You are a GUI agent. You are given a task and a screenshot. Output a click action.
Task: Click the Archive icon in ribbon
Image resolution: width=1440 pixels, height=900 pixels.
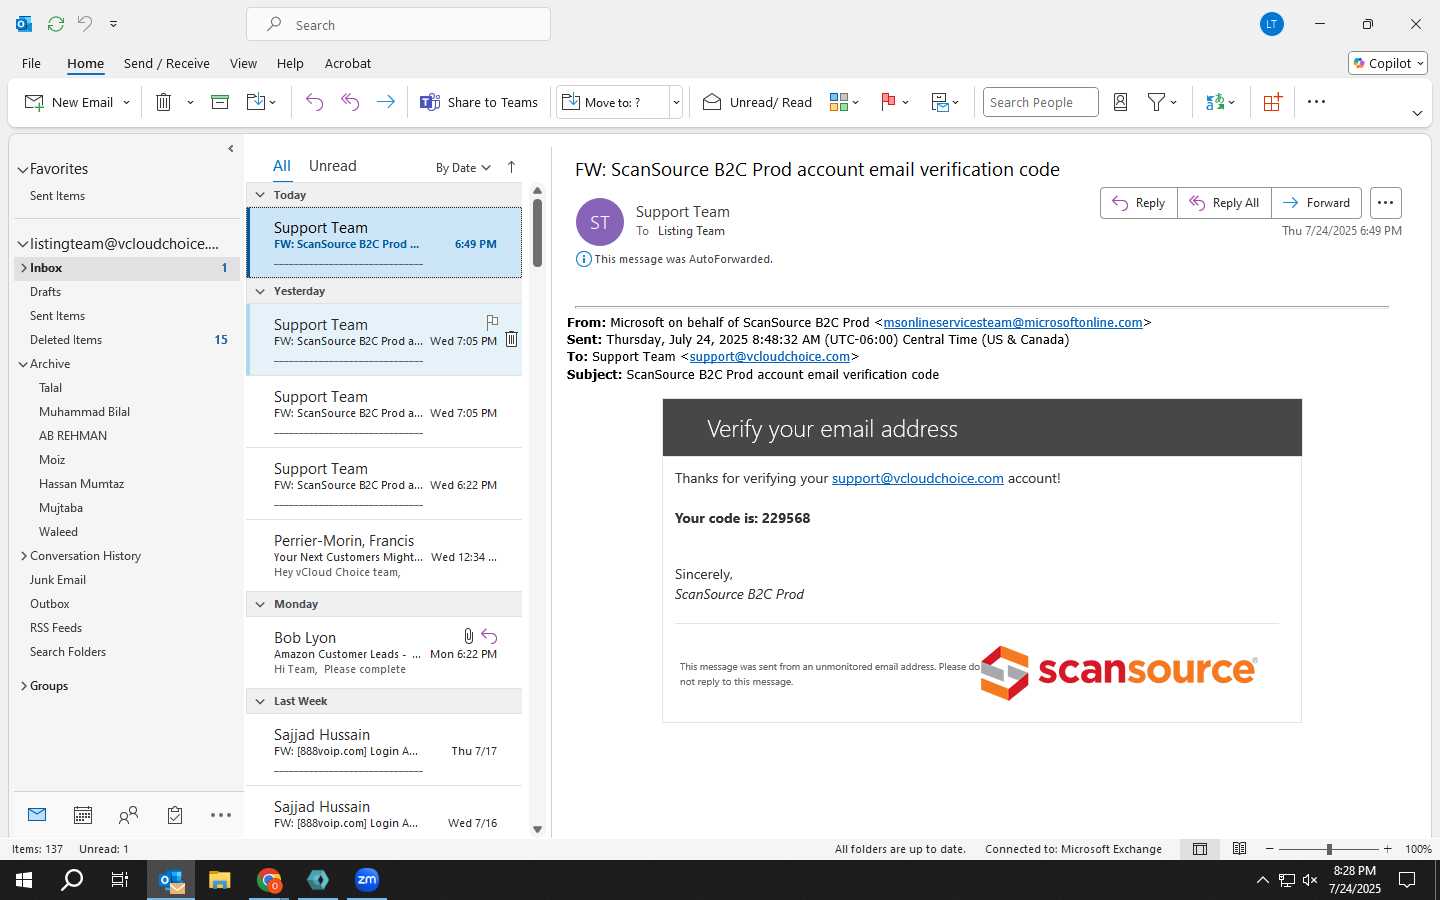pos(220,102)
